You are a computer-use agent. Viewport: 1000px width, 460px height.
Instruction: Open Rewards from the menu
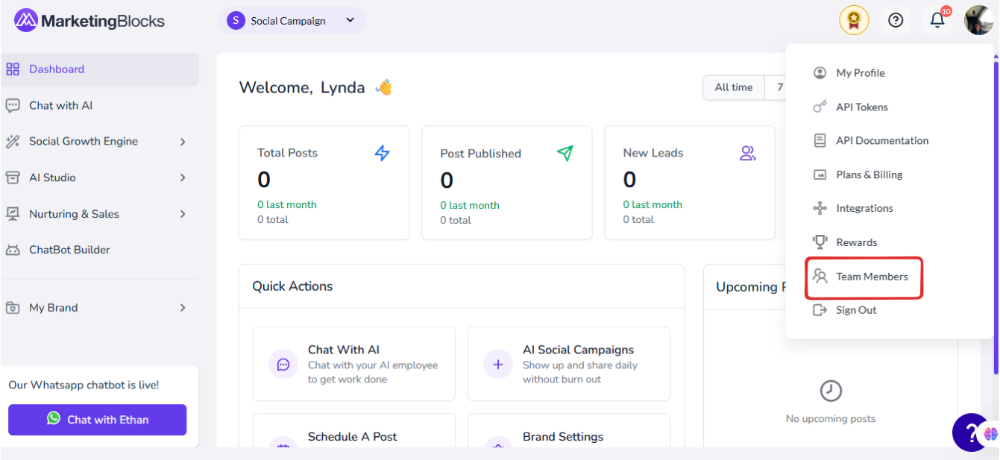pyautogui.click(x=859, y=242)
